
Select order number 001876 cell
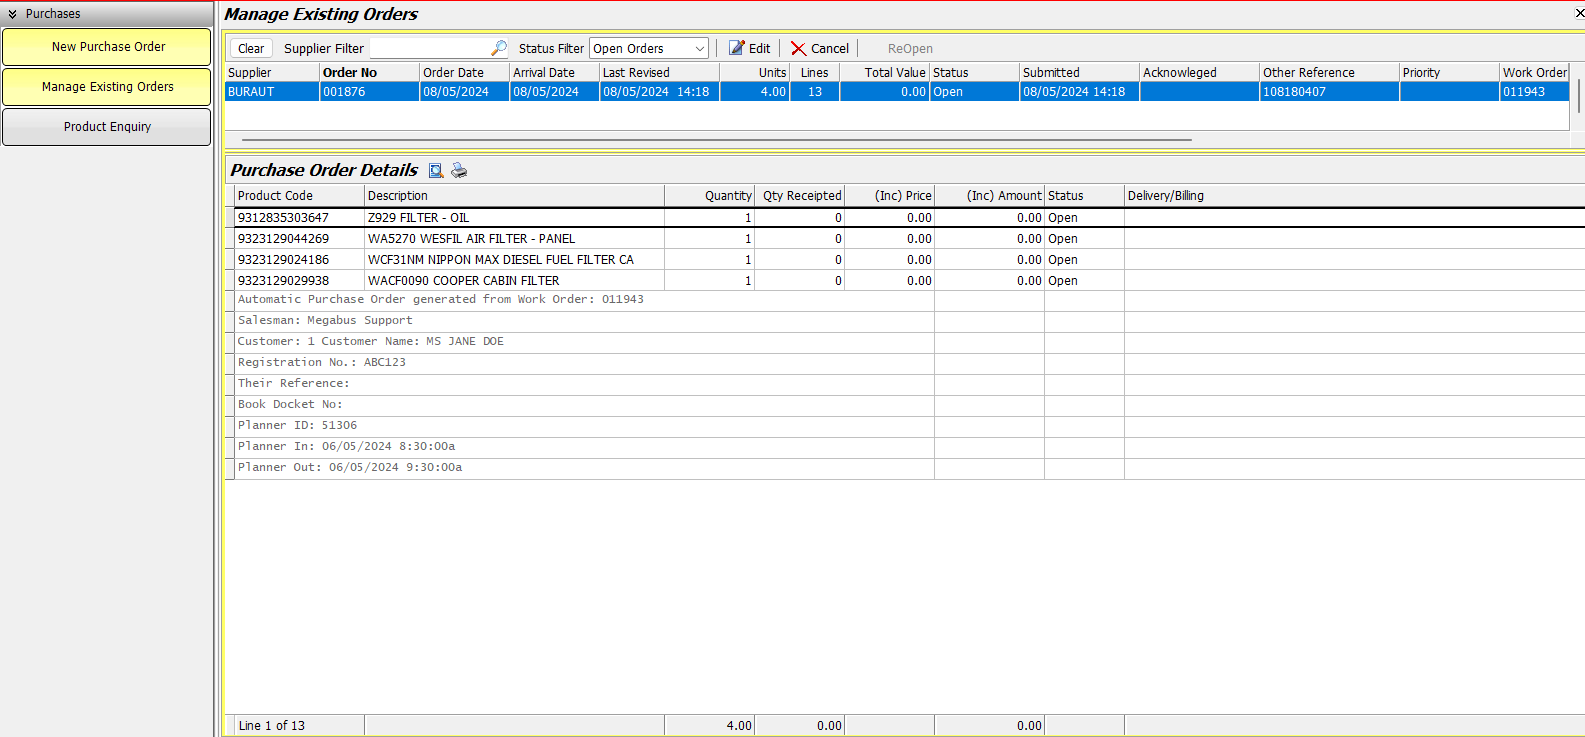(x=369, y=91)
